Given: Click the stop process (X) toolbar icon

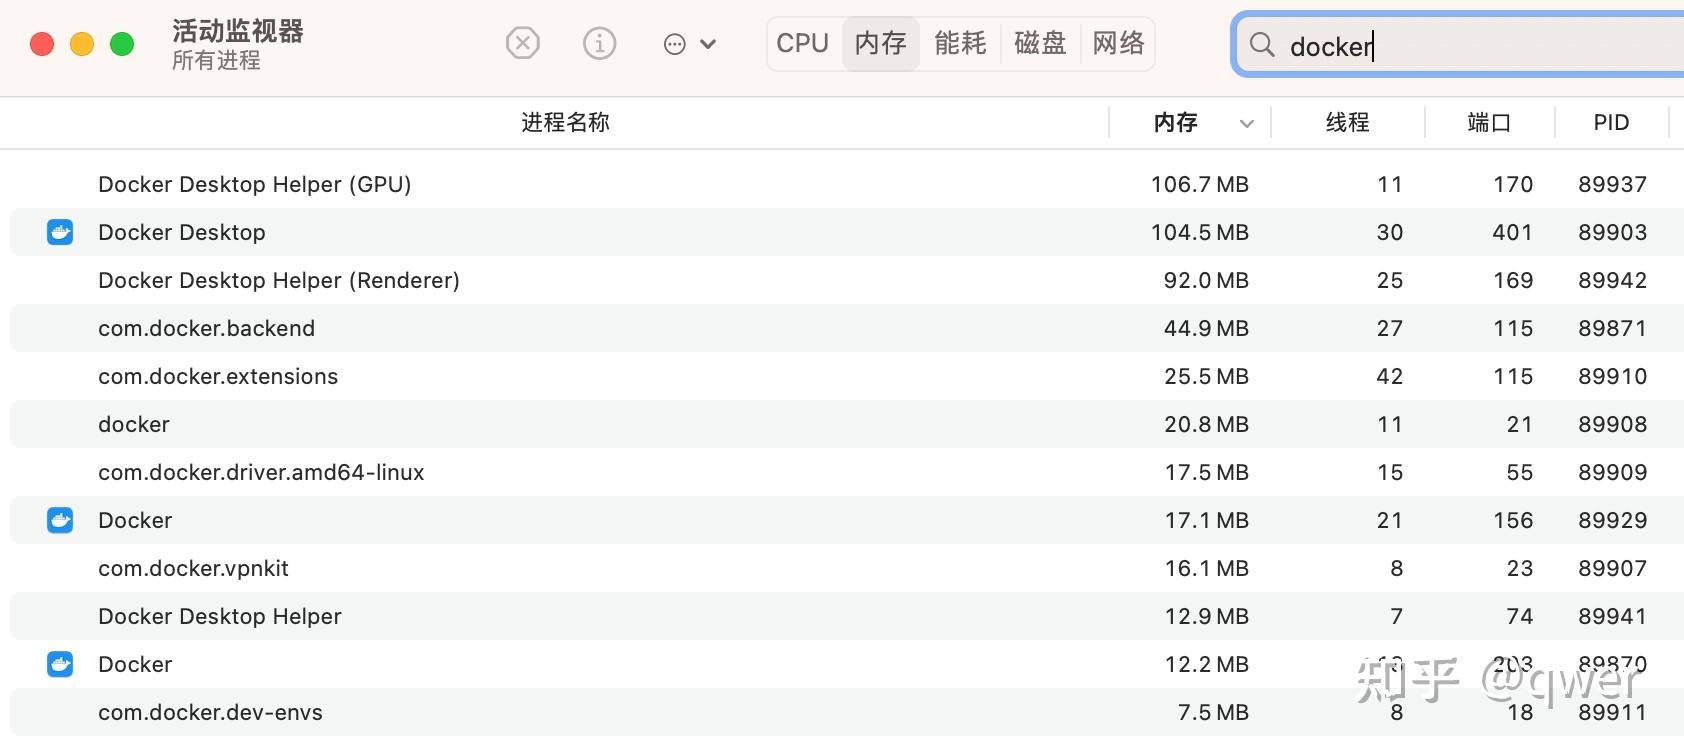Looking at the screenshot, I should (522, 44).
